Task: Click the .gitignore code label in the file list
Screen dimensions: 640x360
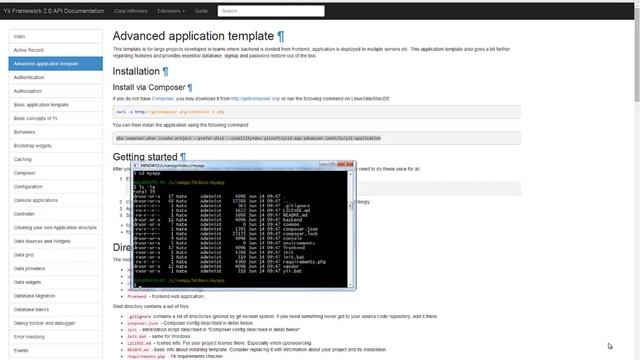Action: click(139, 316)
